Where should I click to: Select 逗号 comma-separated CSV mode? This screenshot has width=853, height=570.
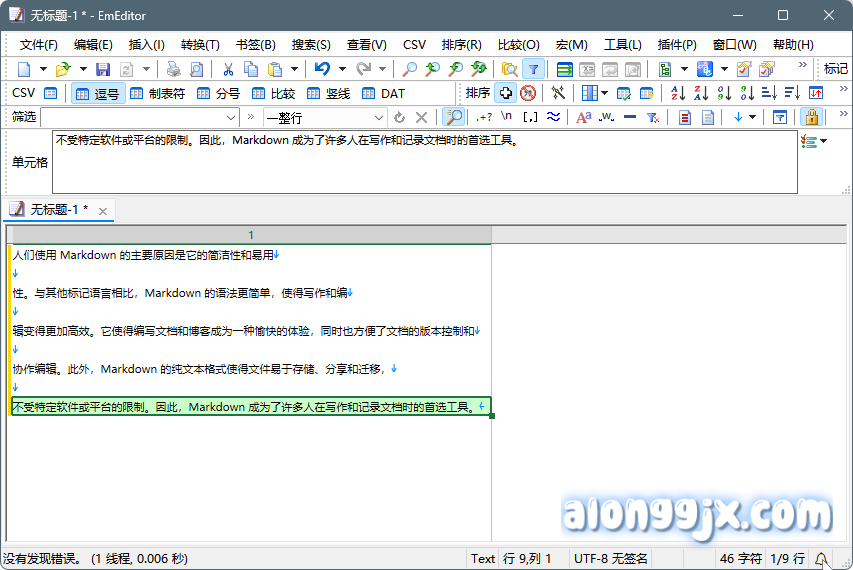(97, 93)
